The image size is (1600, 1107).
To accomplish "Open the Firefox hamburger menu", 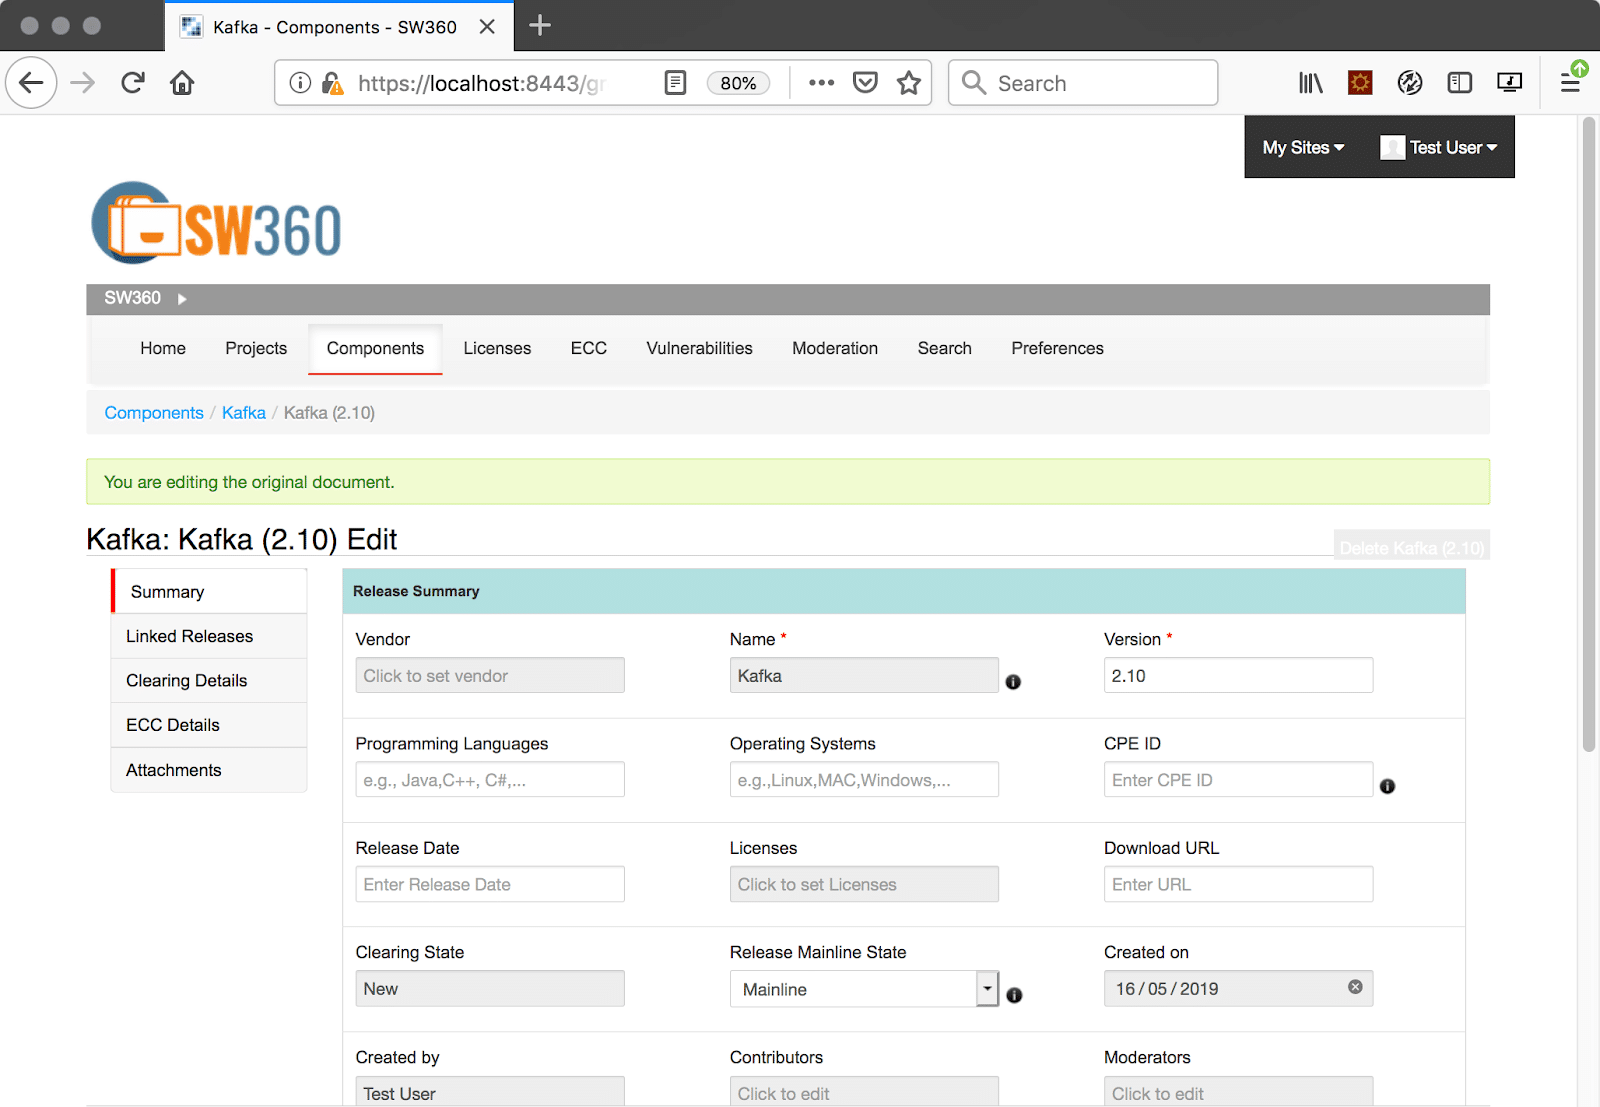I will point(1571,82).
